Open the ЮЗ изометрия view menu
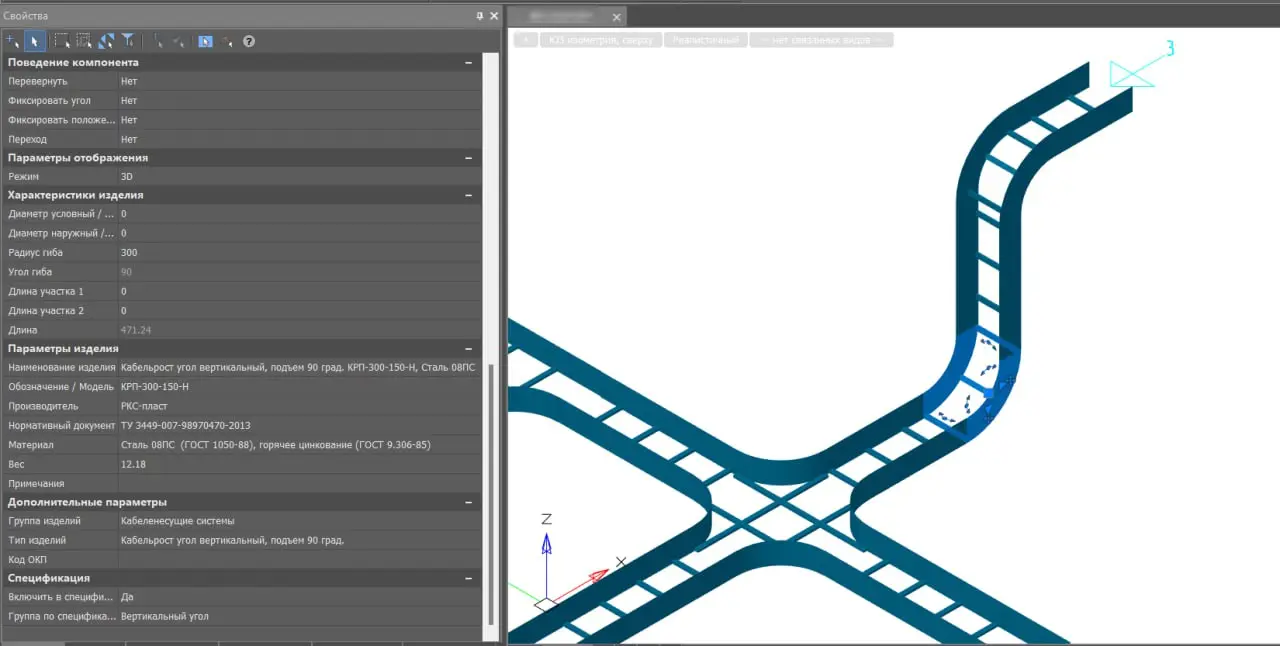 tap(600, 40)
